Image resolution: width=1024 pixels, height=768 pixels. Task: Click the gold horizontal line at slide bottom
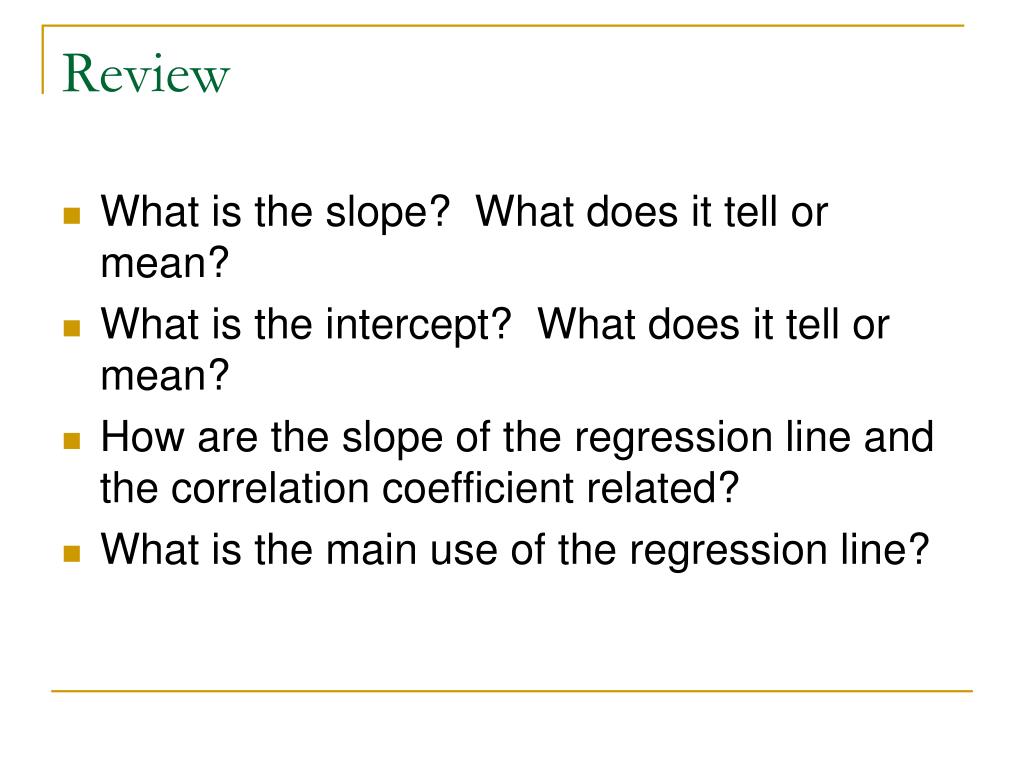point(512,690)
